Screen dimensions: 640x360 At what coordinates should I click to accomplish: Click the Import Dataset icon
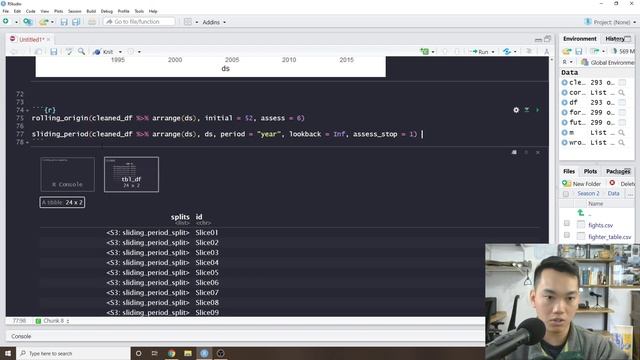(595, 51)
